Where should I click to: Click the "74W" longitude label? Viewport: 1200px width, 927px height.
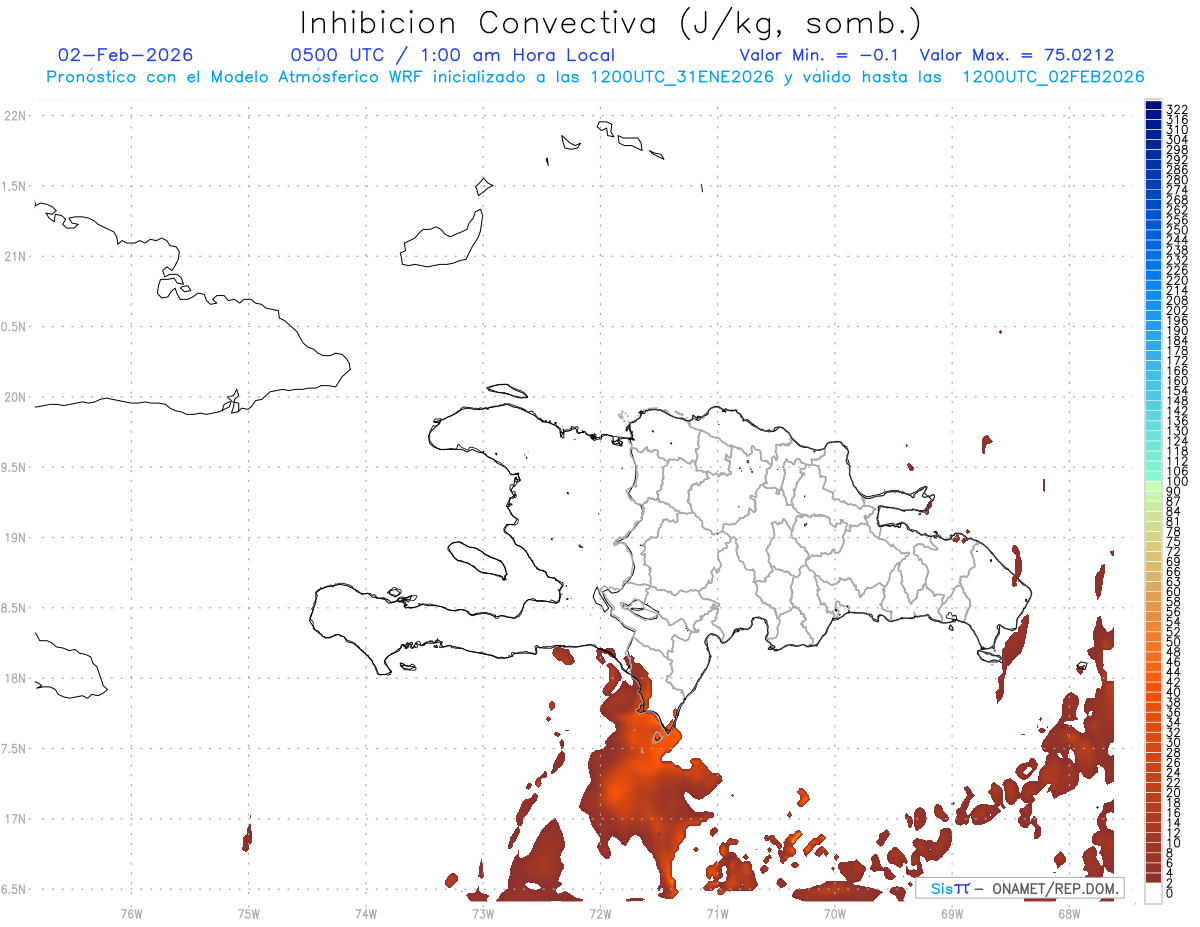(366, 912)
